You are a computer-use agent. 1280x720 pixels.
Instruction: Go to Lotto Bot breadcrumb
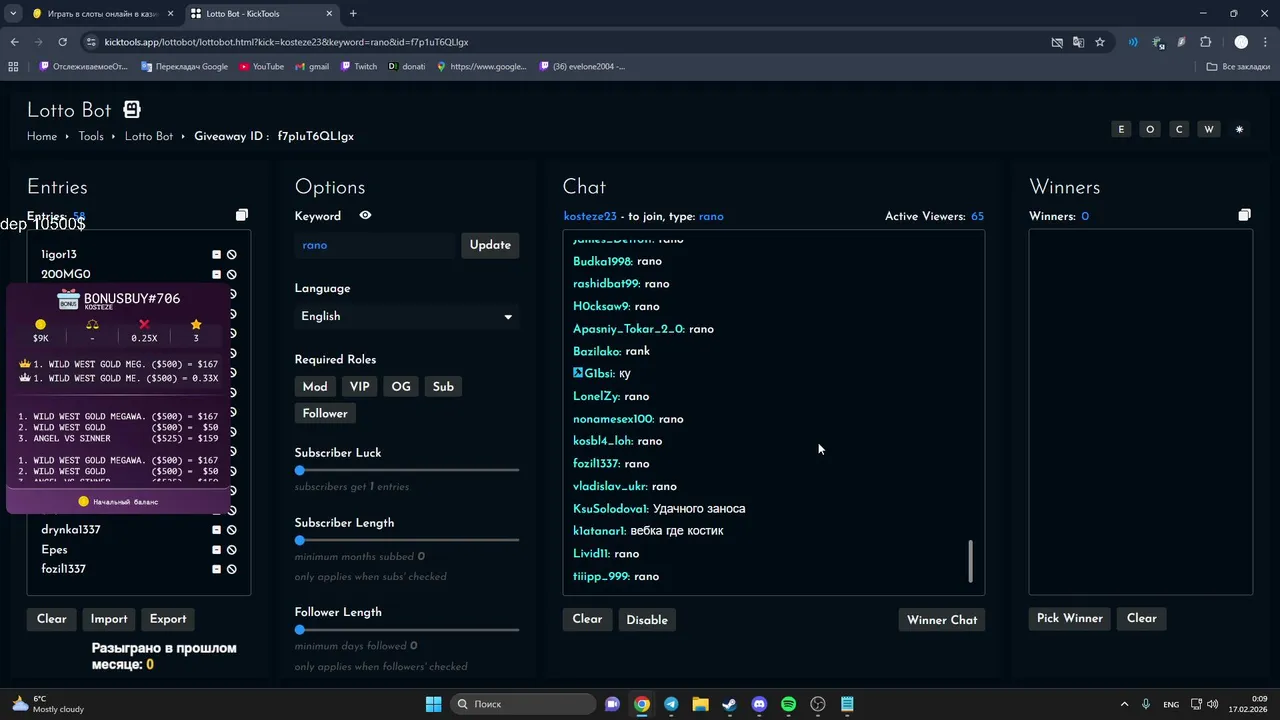(x=149, y=137)
